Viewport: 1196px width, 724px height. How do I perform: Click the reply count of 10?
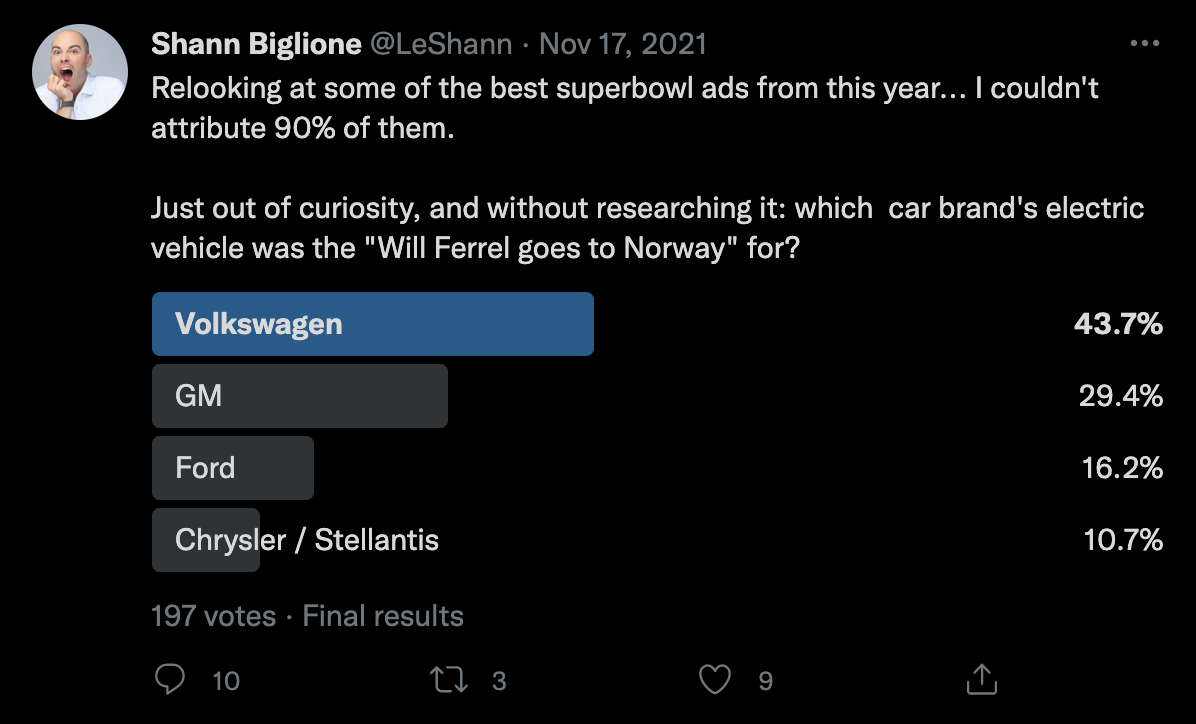click(x=227, y=681)
